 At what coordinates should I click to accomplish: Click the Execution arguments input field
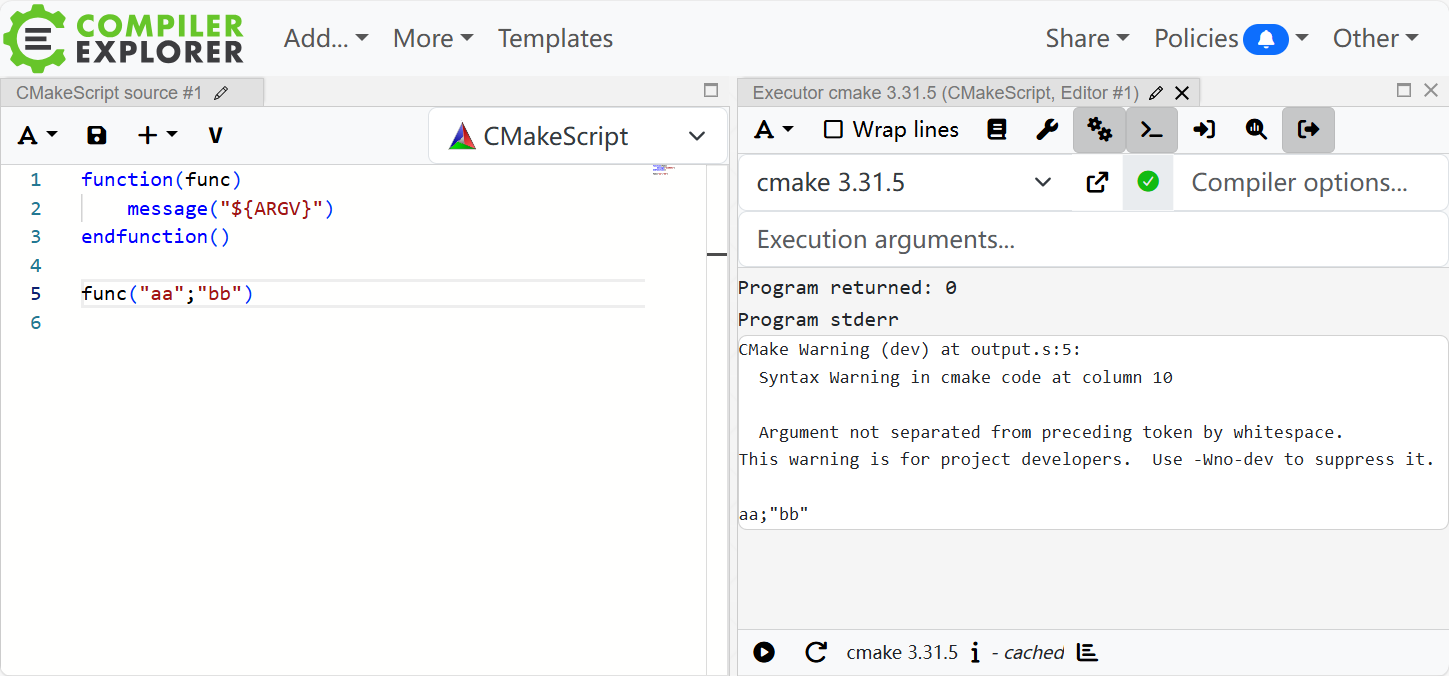(x=1092, y=240)
